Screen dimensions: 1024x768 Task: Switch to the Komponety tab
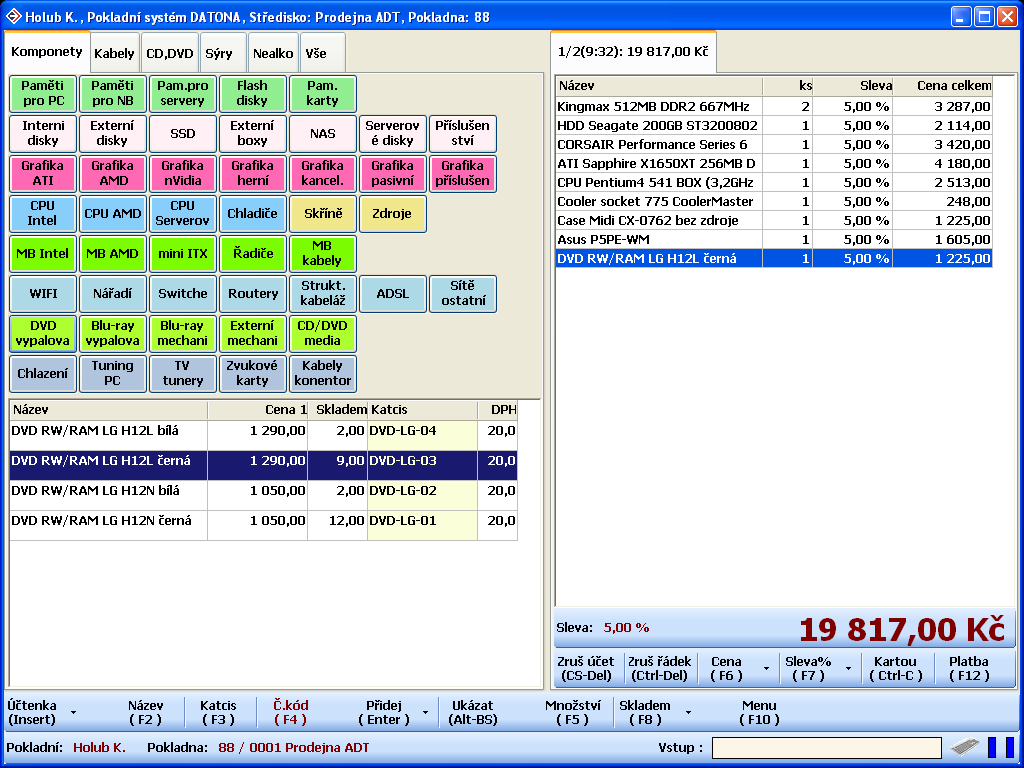pyautogui.click(x=47, y=52)
